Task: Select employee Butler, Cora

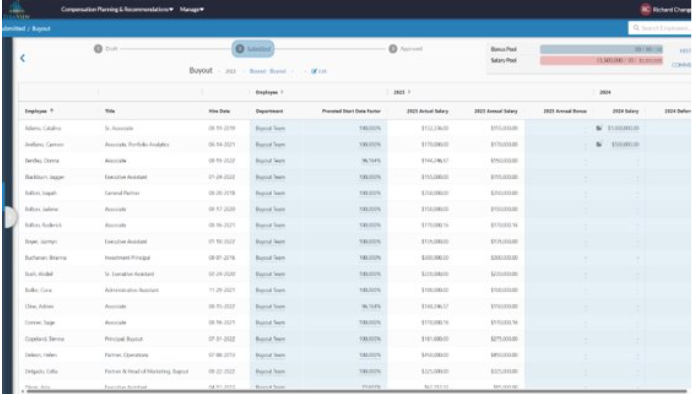Action: (38, 290)
